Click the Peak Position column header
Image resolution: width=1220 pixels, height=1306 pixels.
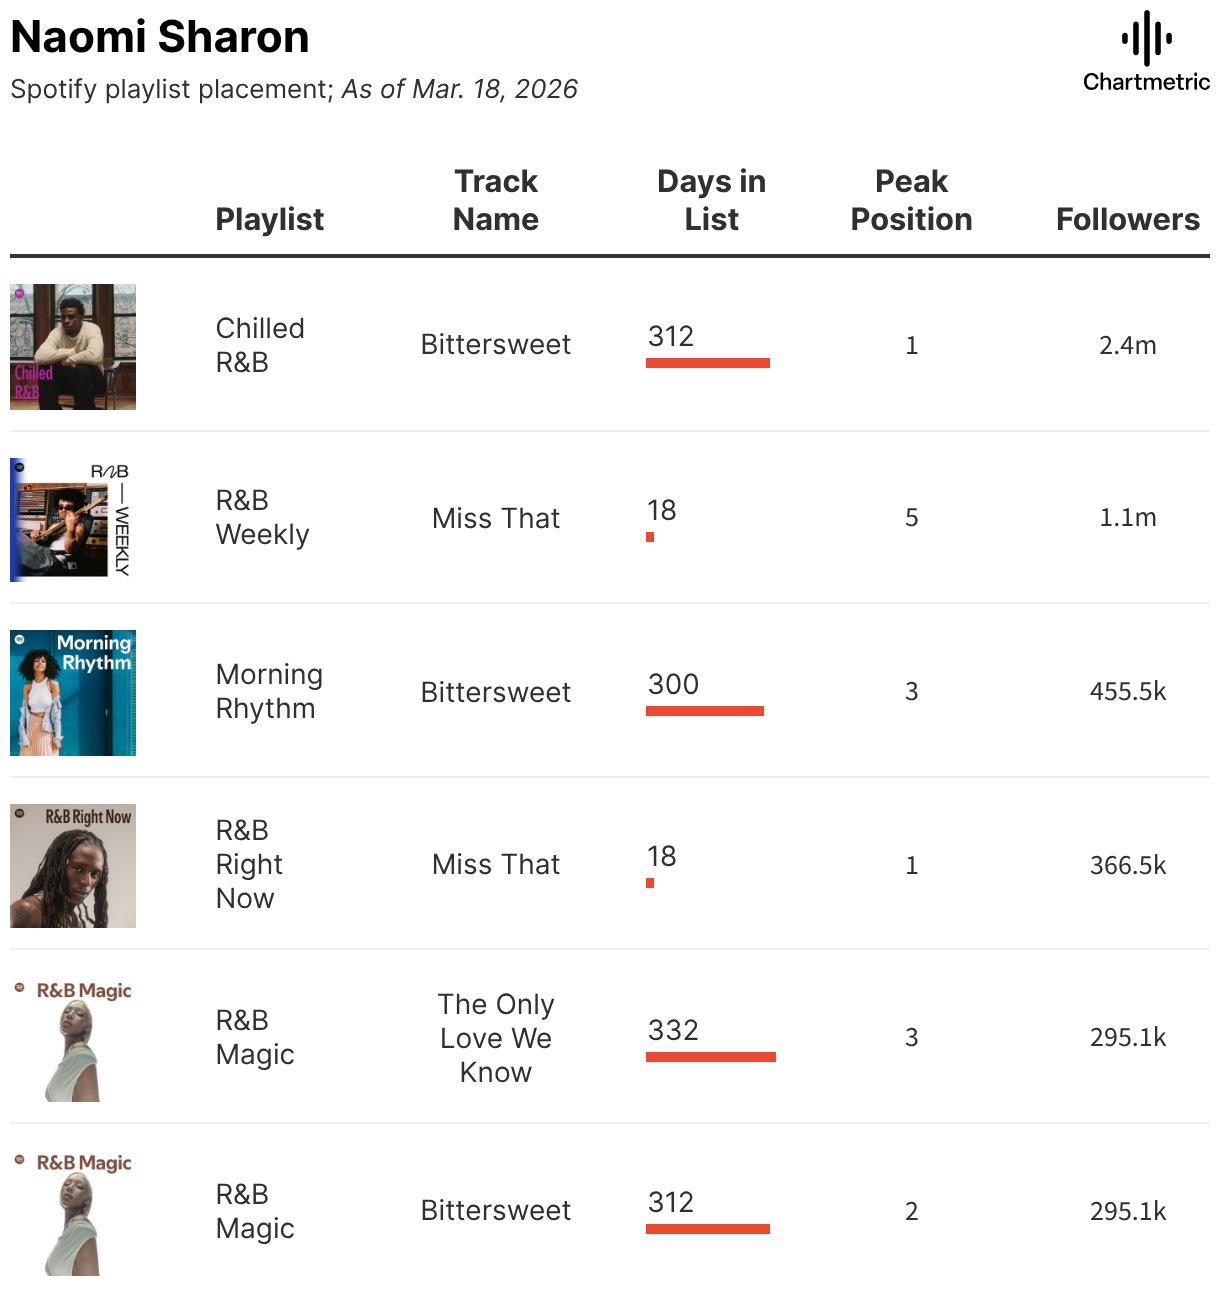point(911,200)
